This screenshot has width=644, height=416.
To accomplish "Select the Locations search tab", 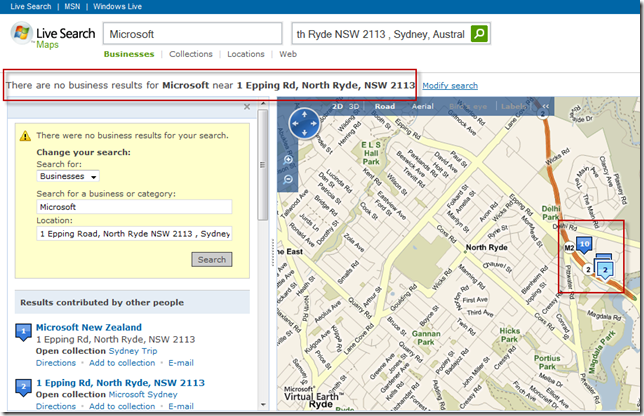I will 245,54.
